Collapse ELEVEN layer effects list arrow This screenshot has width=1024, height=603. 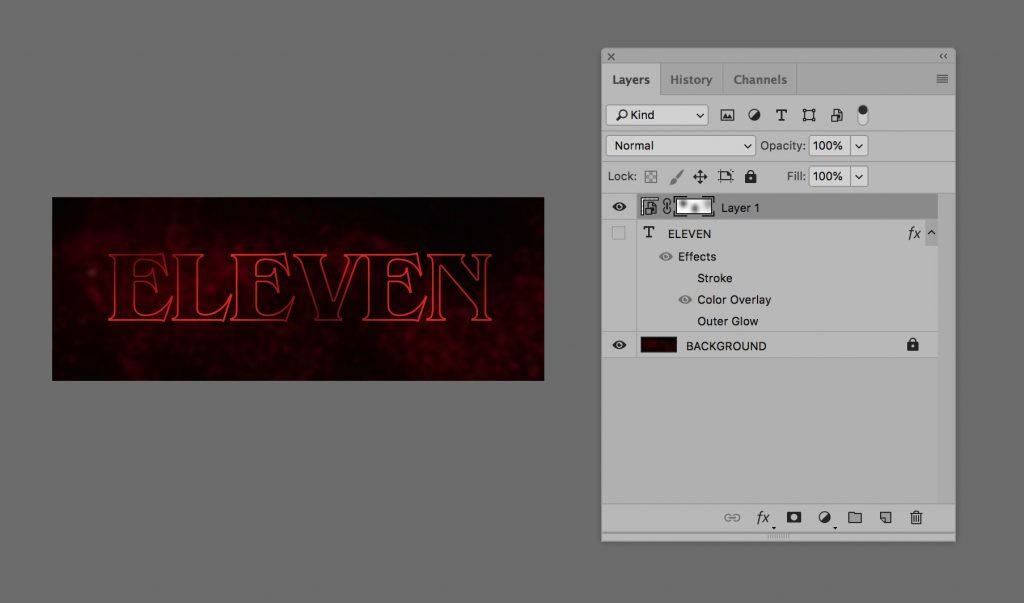(932, 233)
